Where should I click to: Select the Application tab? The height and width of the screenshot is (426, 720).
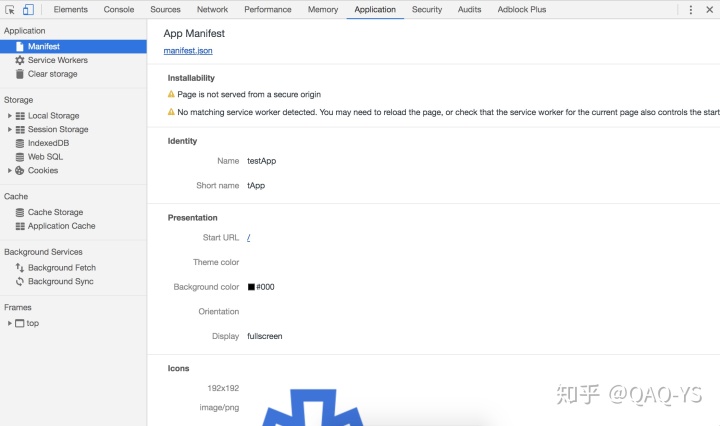coord(375,9)
